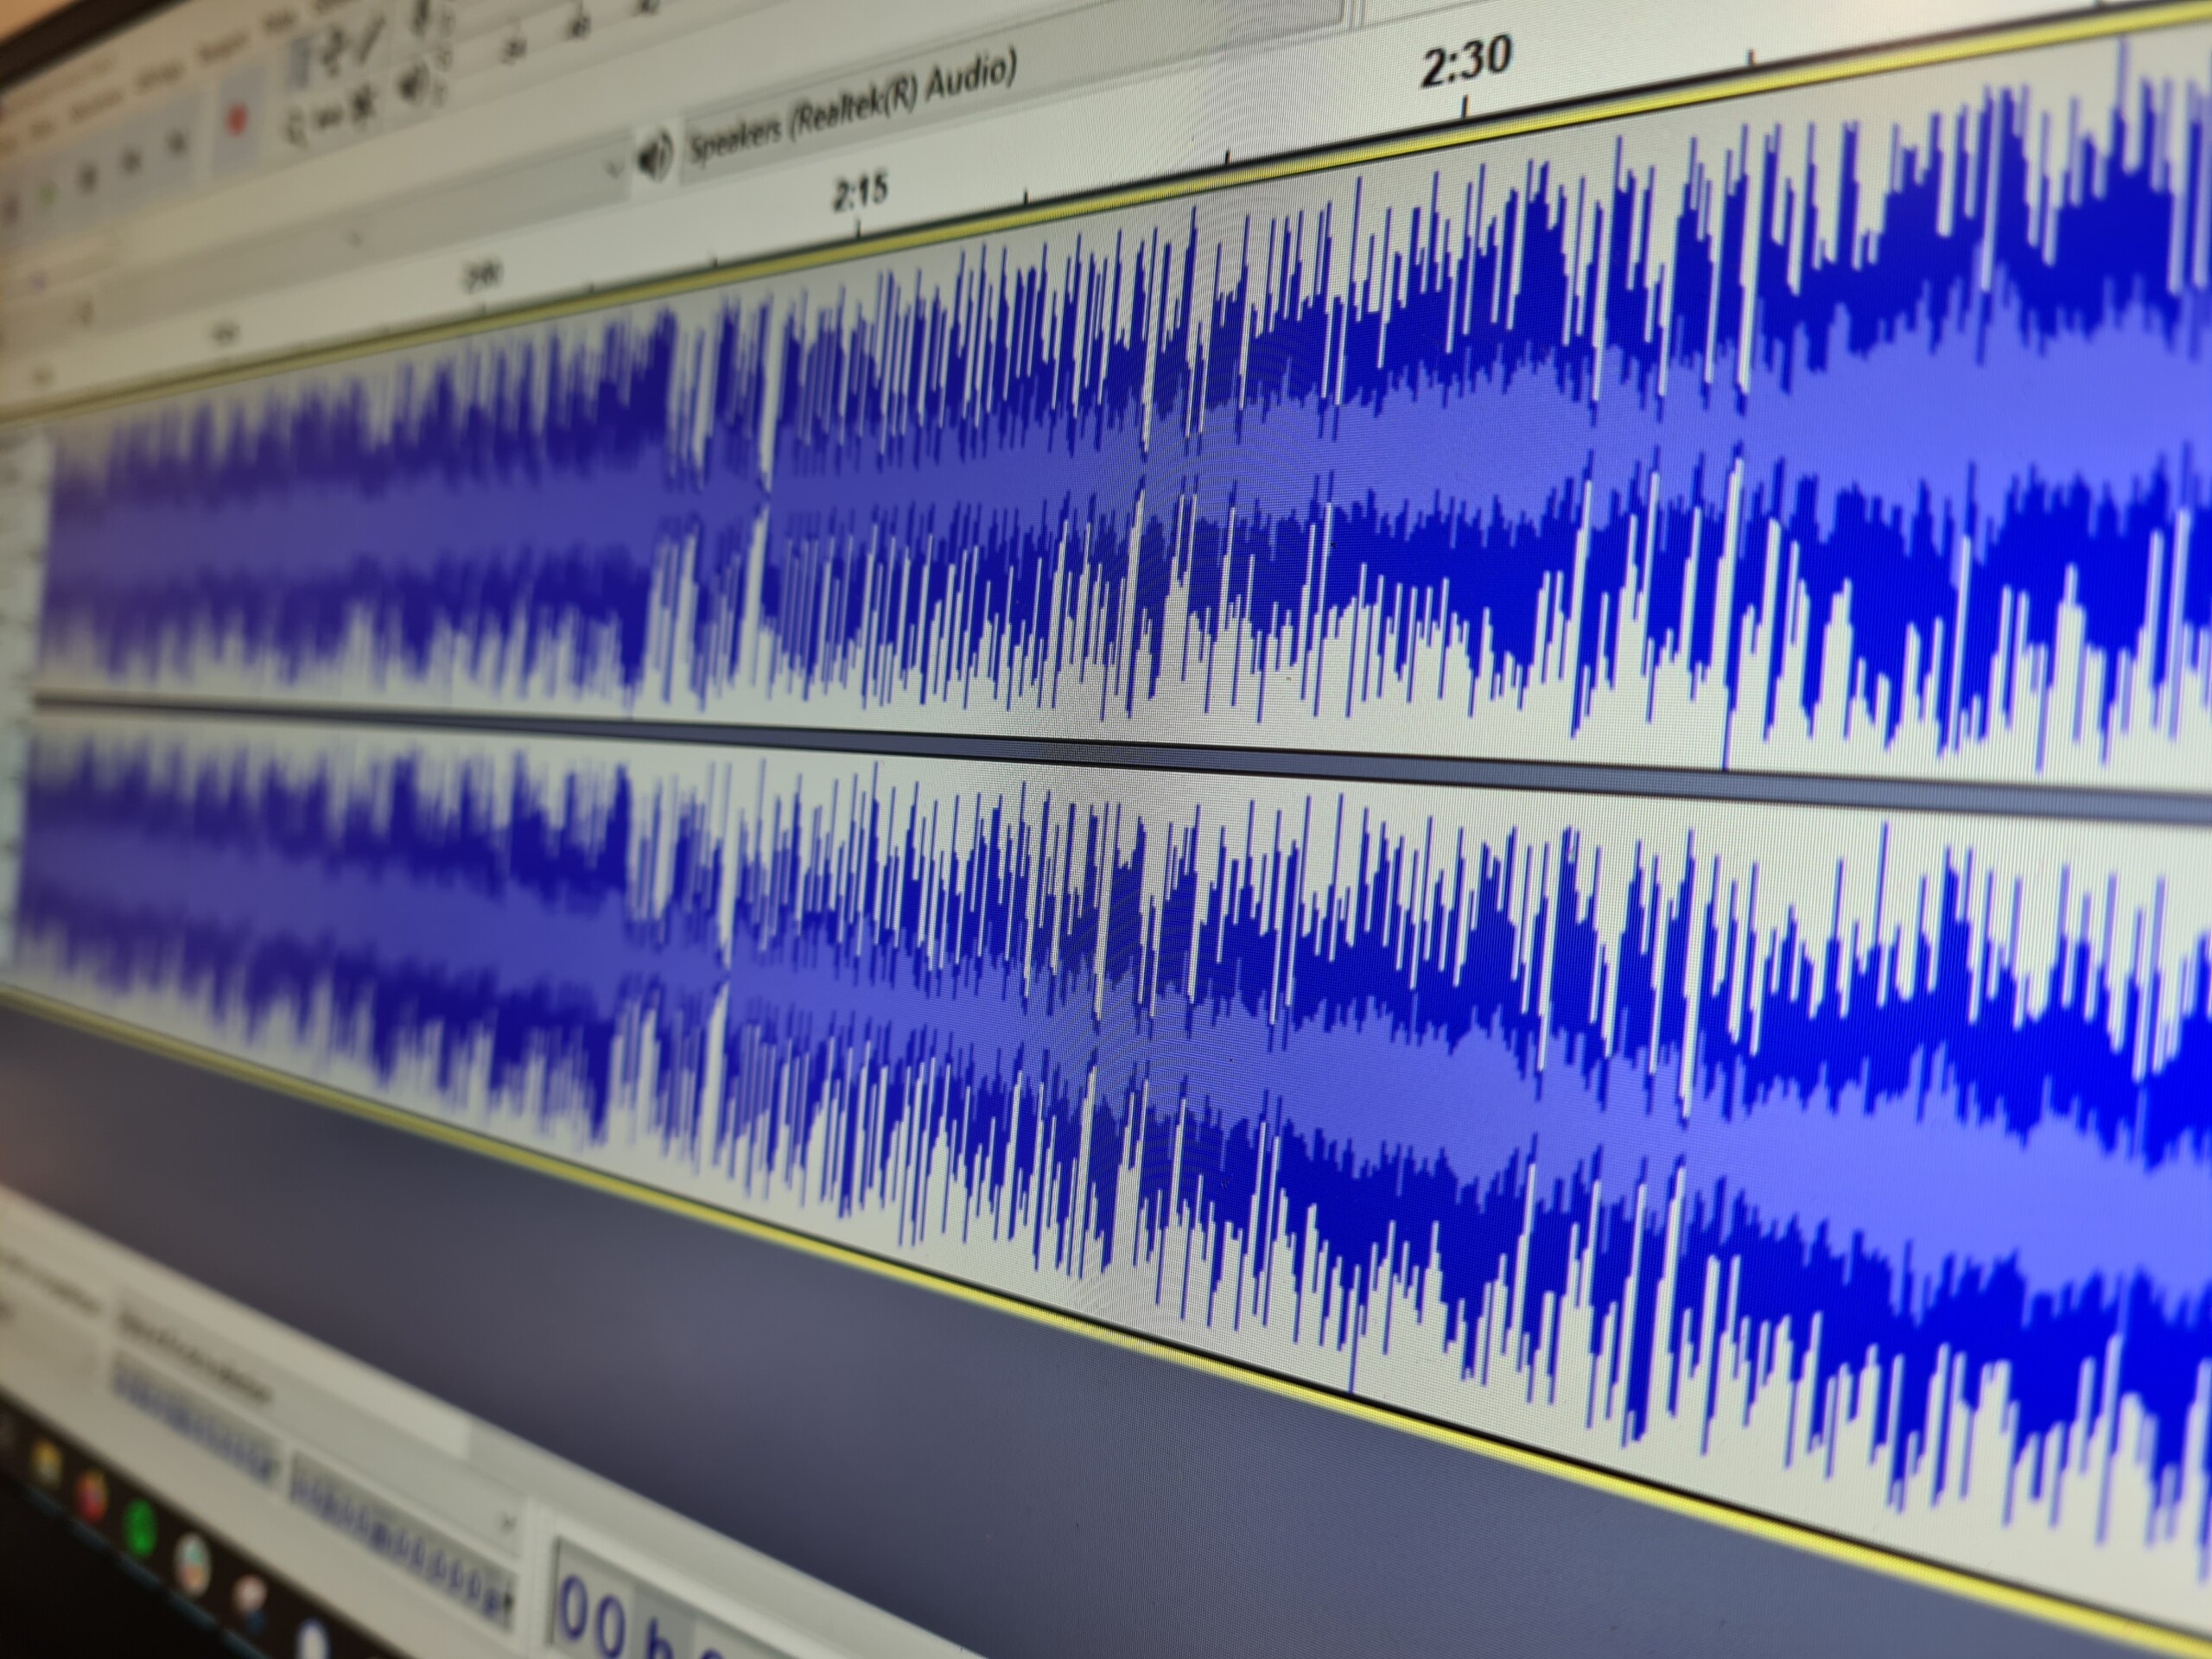Click the 2:00 mark on the timeline ruler
Image resolution: width=2212 pixels, height=1659 pixels.
pyautogui.click(x=483, y=276)
